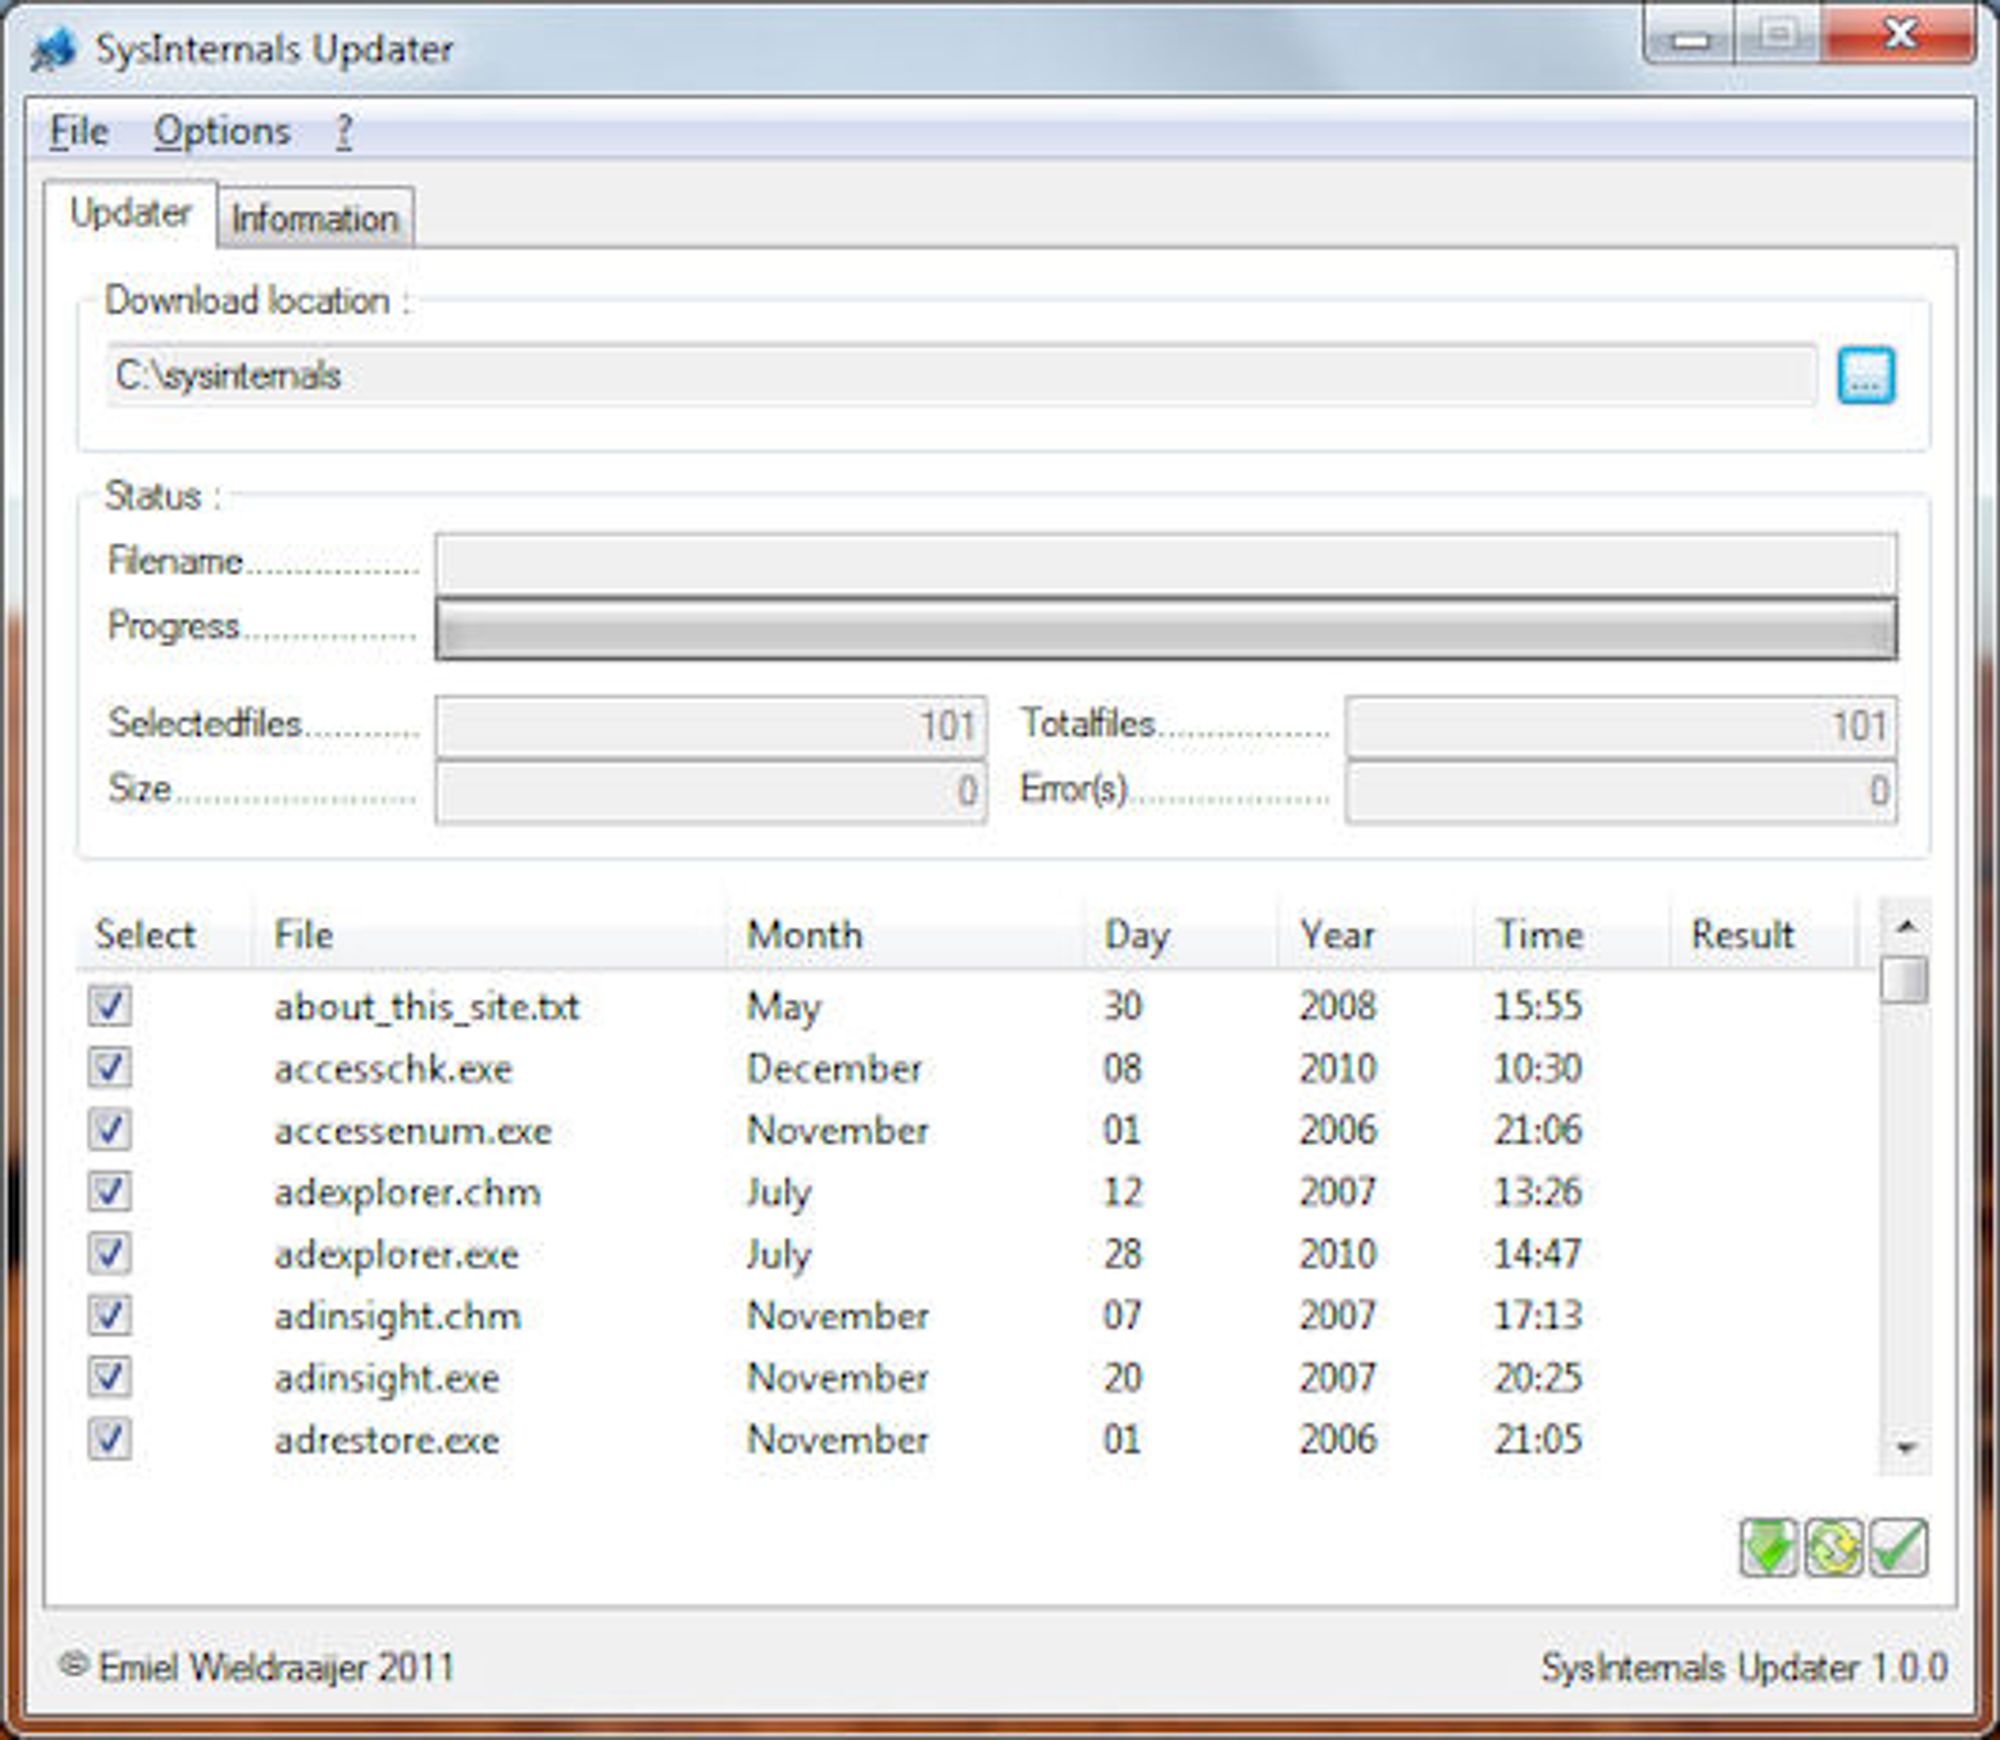The height and width of the screenshot is (1740, 2000).
Task: Sort by the File column header
Action: click(490, 934)
